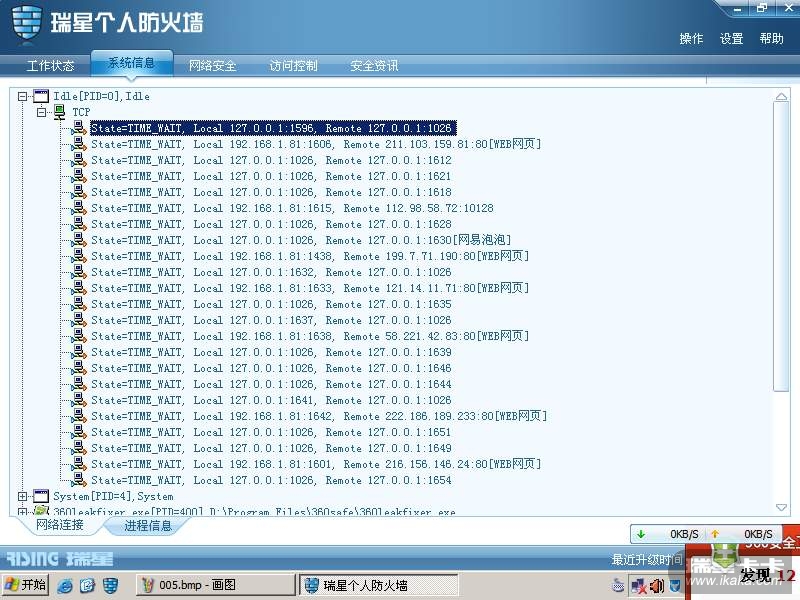Click the network computers tray icon

coord(639,586)
